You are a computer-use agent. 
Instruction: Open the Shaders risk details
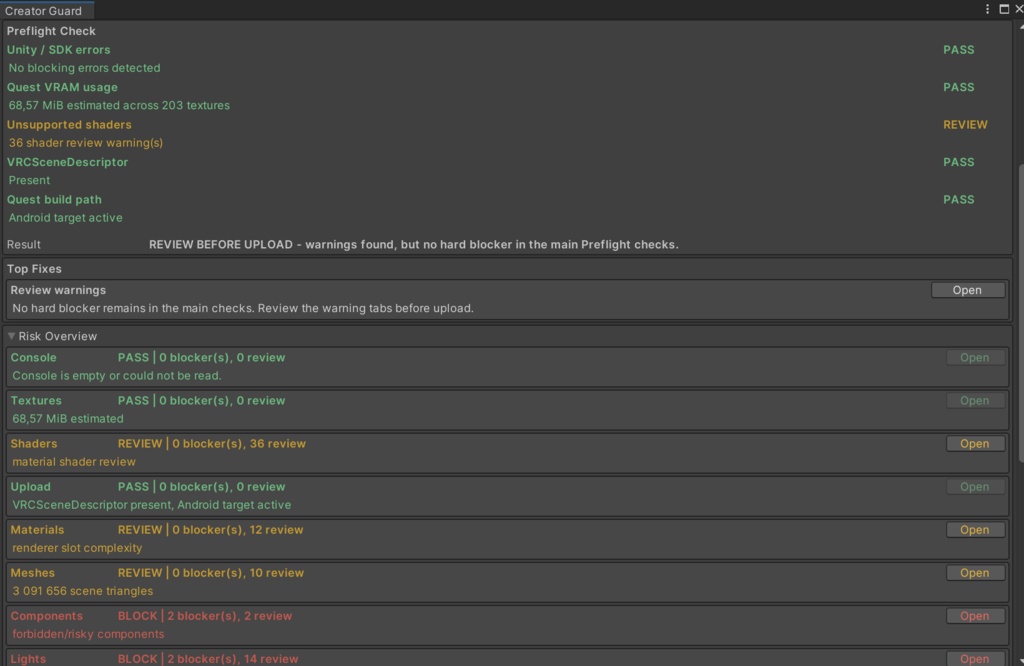(x=974, y=444)
